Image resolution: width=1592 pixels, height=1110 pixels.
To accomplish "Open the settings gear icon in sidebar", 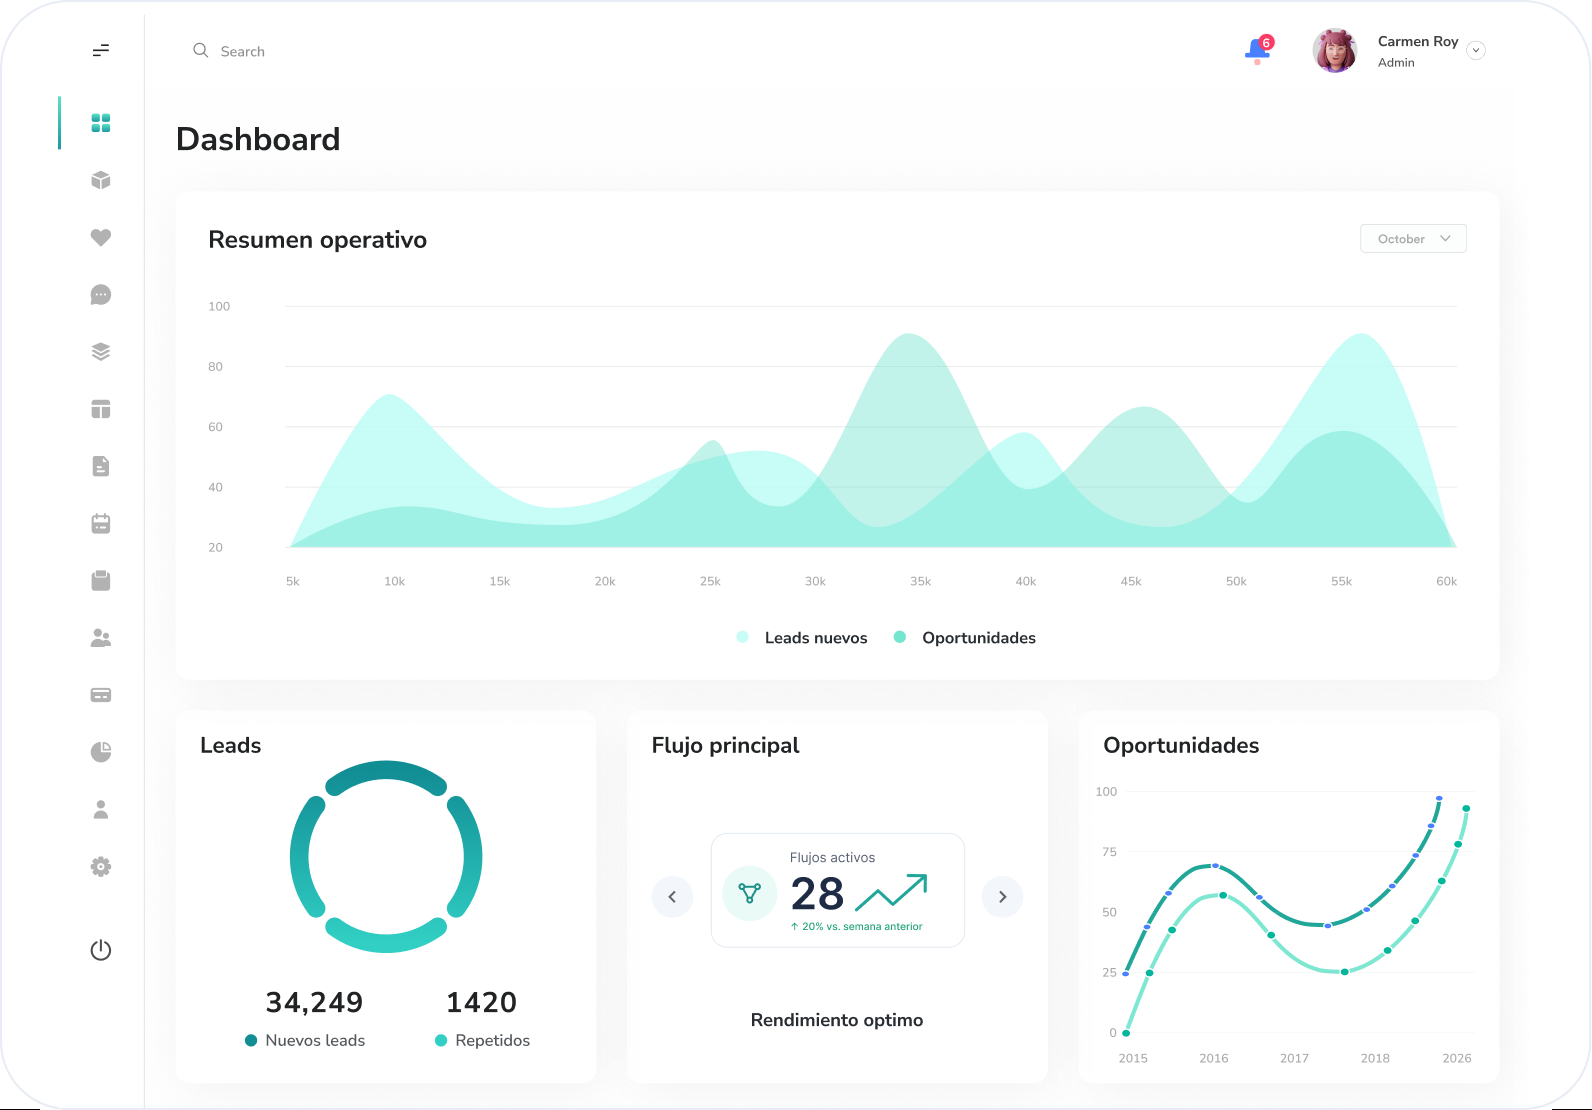I will point(101,866).
